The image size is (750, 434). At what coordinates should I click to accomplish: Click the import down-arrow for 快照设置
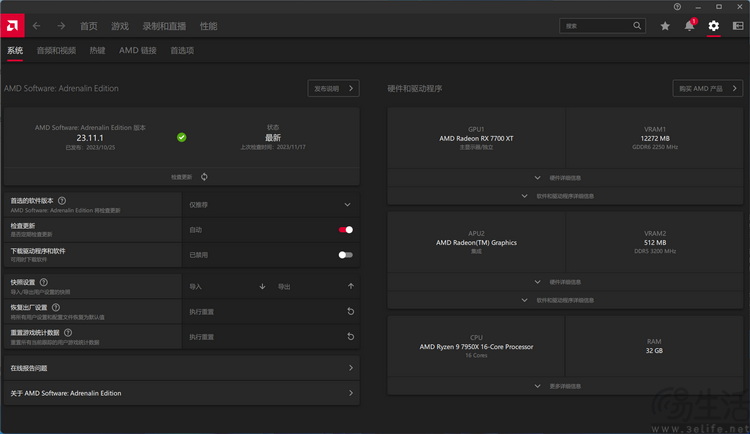(262, 287)
